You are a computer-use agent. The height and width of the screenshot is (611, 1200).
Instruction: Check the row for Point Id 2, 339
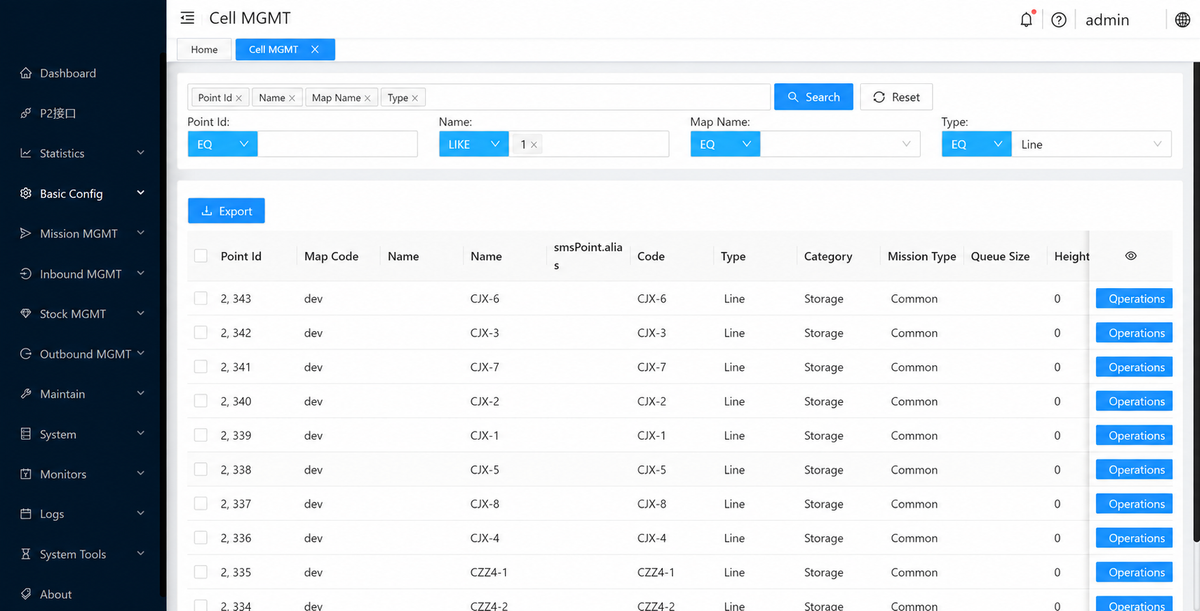pos(201,435)
